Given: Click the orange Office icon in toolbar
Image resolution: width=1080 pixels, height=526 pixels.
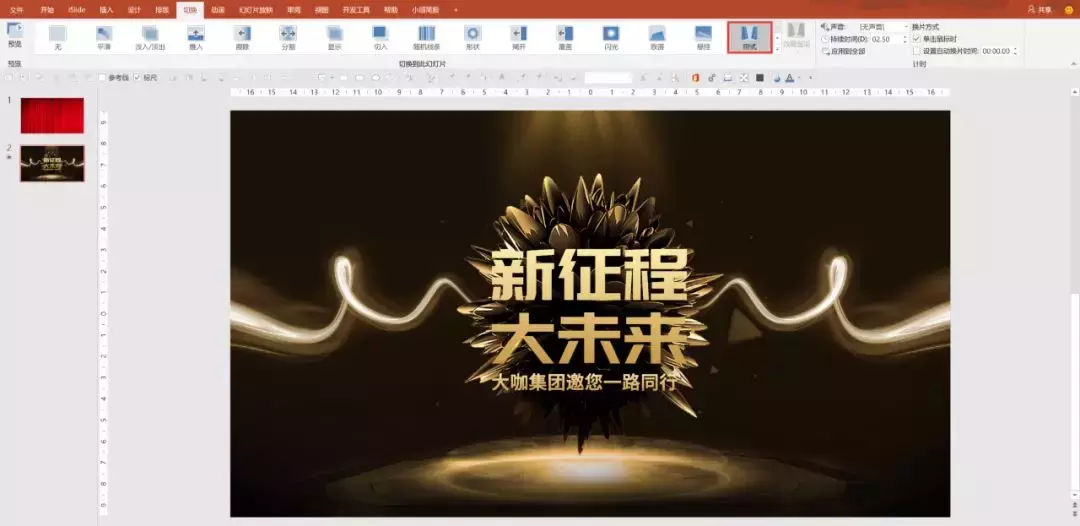Looking at the screenshot, I should [x=696, y=78].
